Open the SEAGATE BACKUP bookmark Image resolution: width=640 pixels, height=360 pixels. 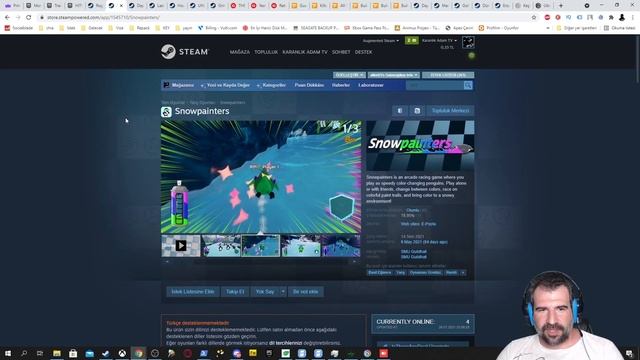[x=316, y=28]
